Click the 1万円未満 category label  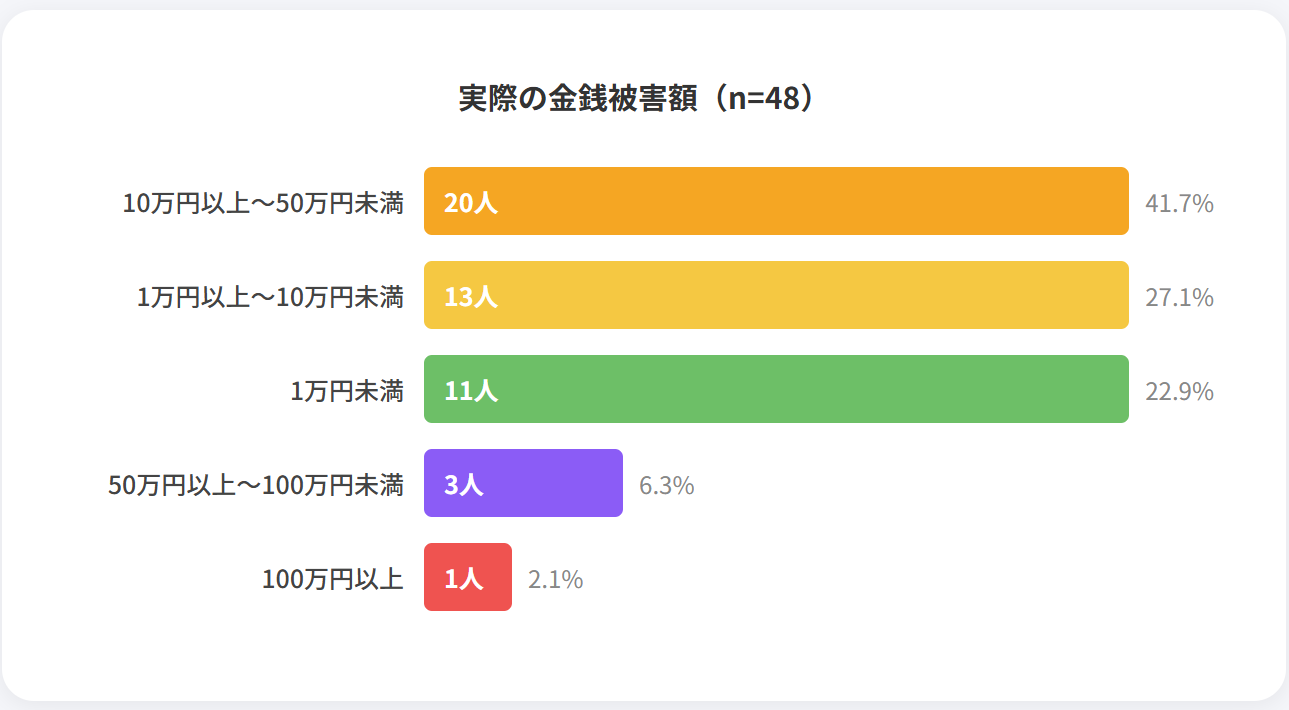[347, 391]
